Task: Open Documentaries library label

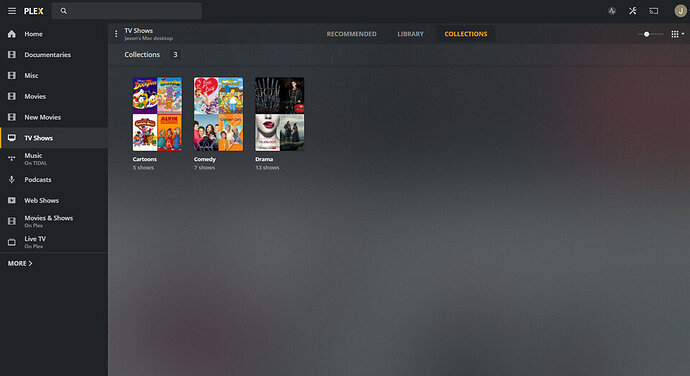Action: click(x=48, y=55)
